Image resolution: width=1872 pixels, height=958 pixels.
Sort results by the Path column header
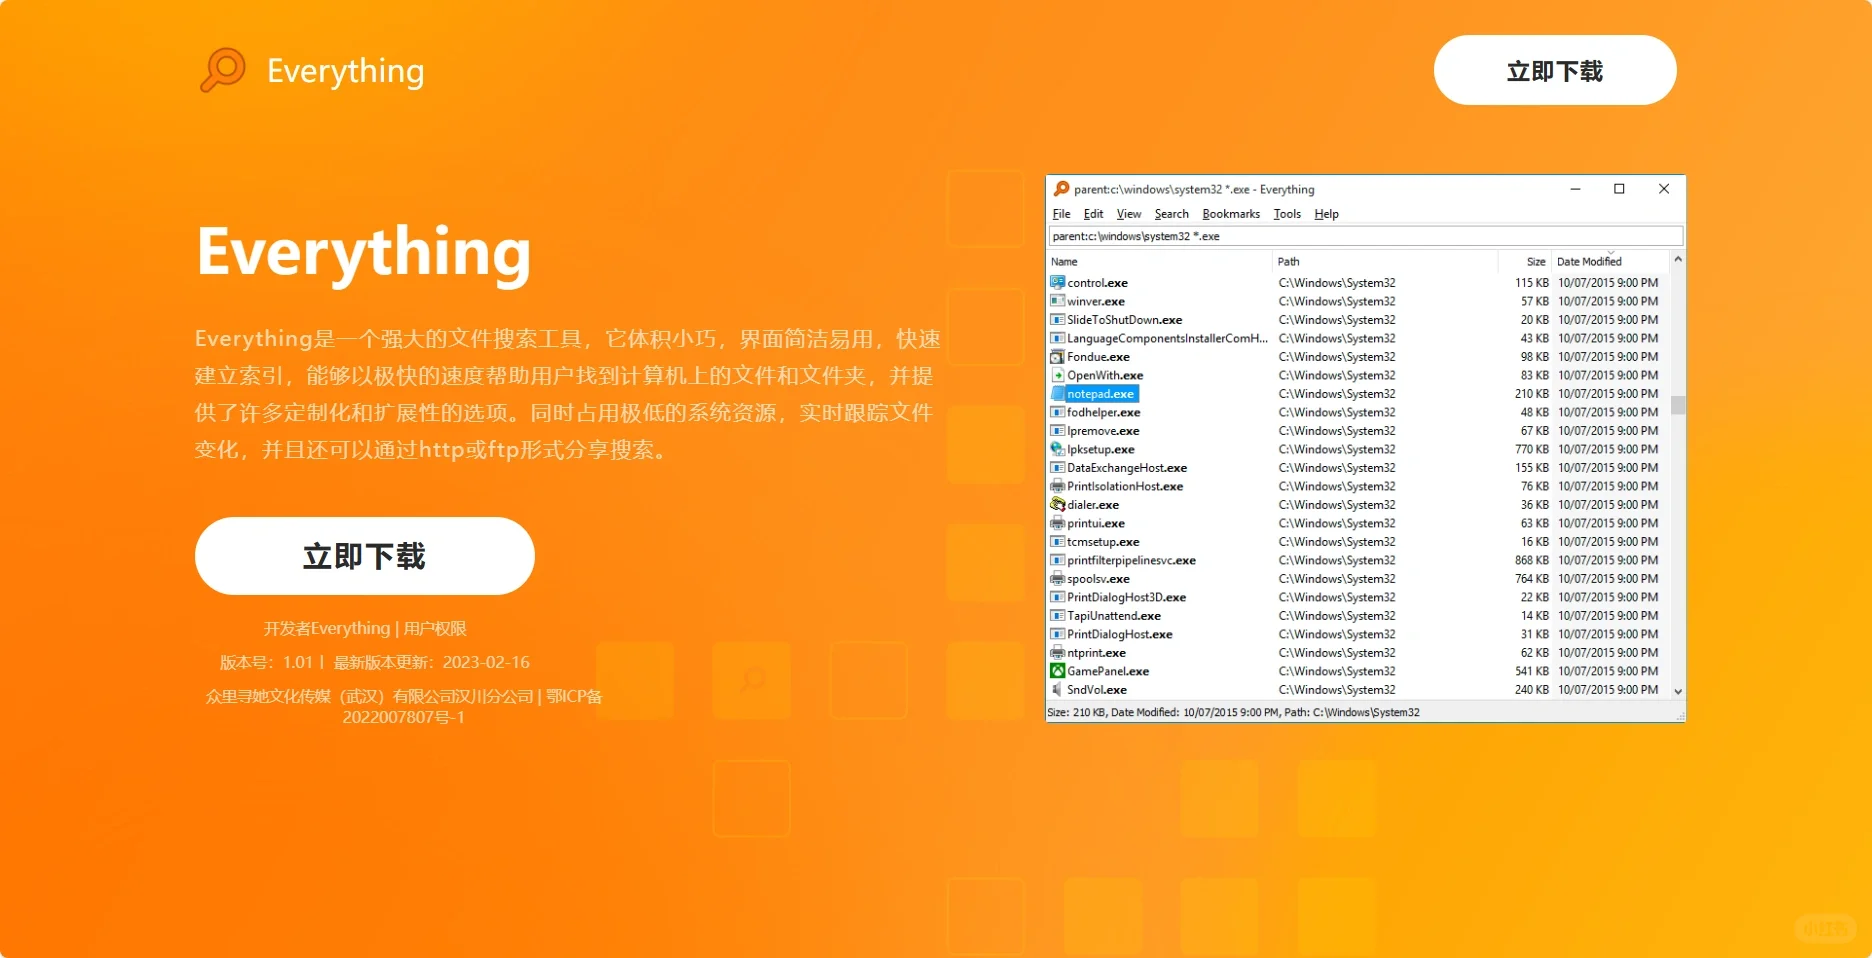click(1385, 262)
